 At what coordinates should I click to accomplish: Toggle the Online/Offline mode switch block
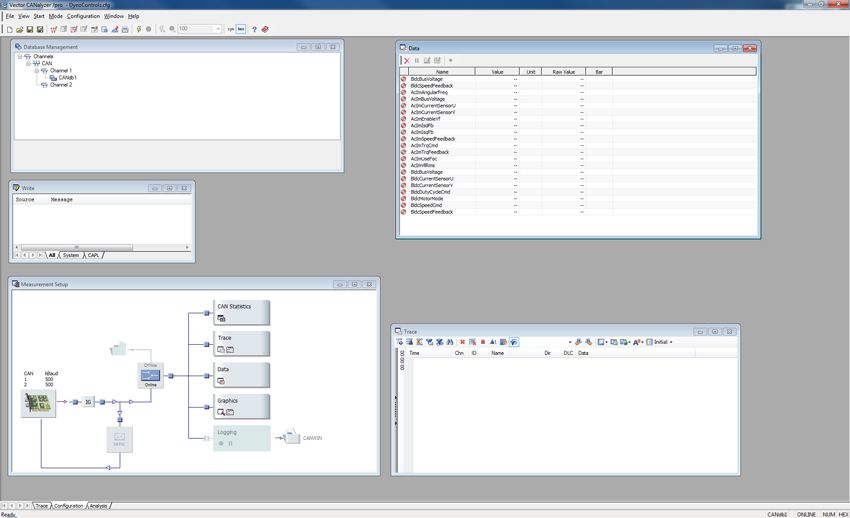point(150,376)
